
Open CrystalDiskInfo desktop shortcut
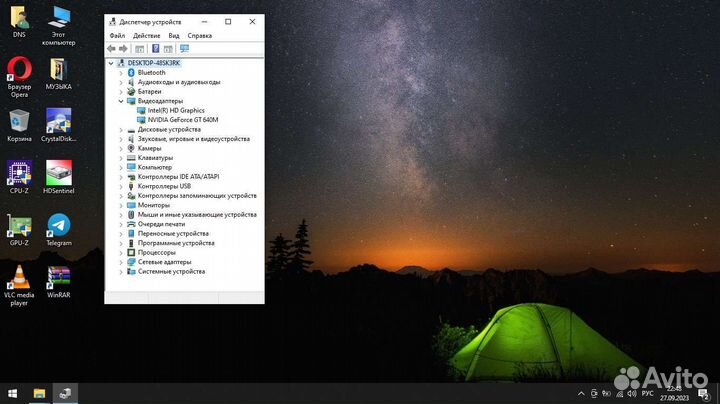[x=58, y=123]
